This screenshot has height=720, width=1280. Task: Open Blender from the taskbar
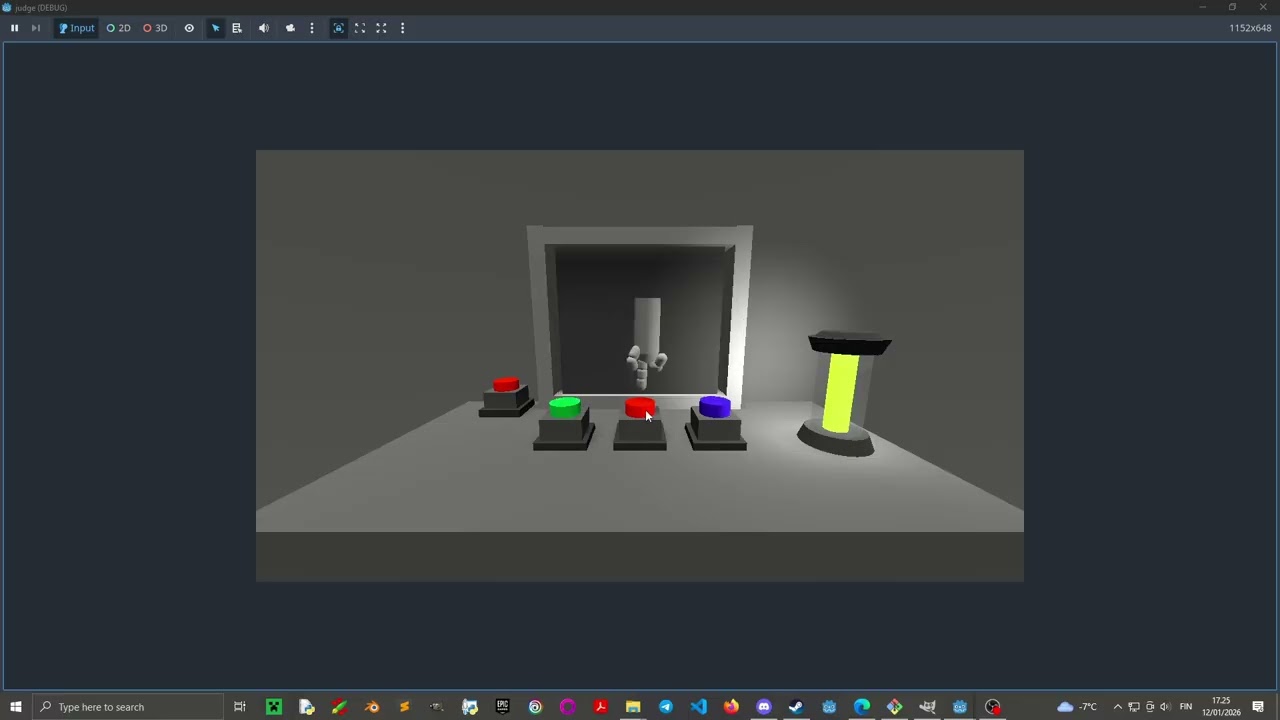(x=372, y=707)
